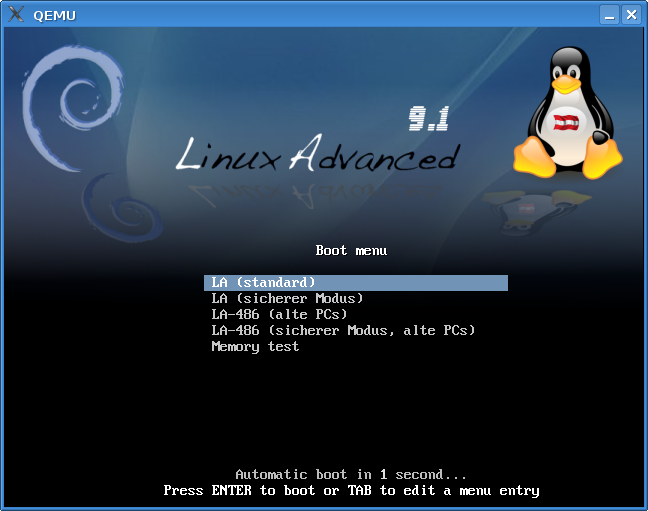Click the Linux Advanced logo text
648x511 pixels.
(x=318, y=154)
